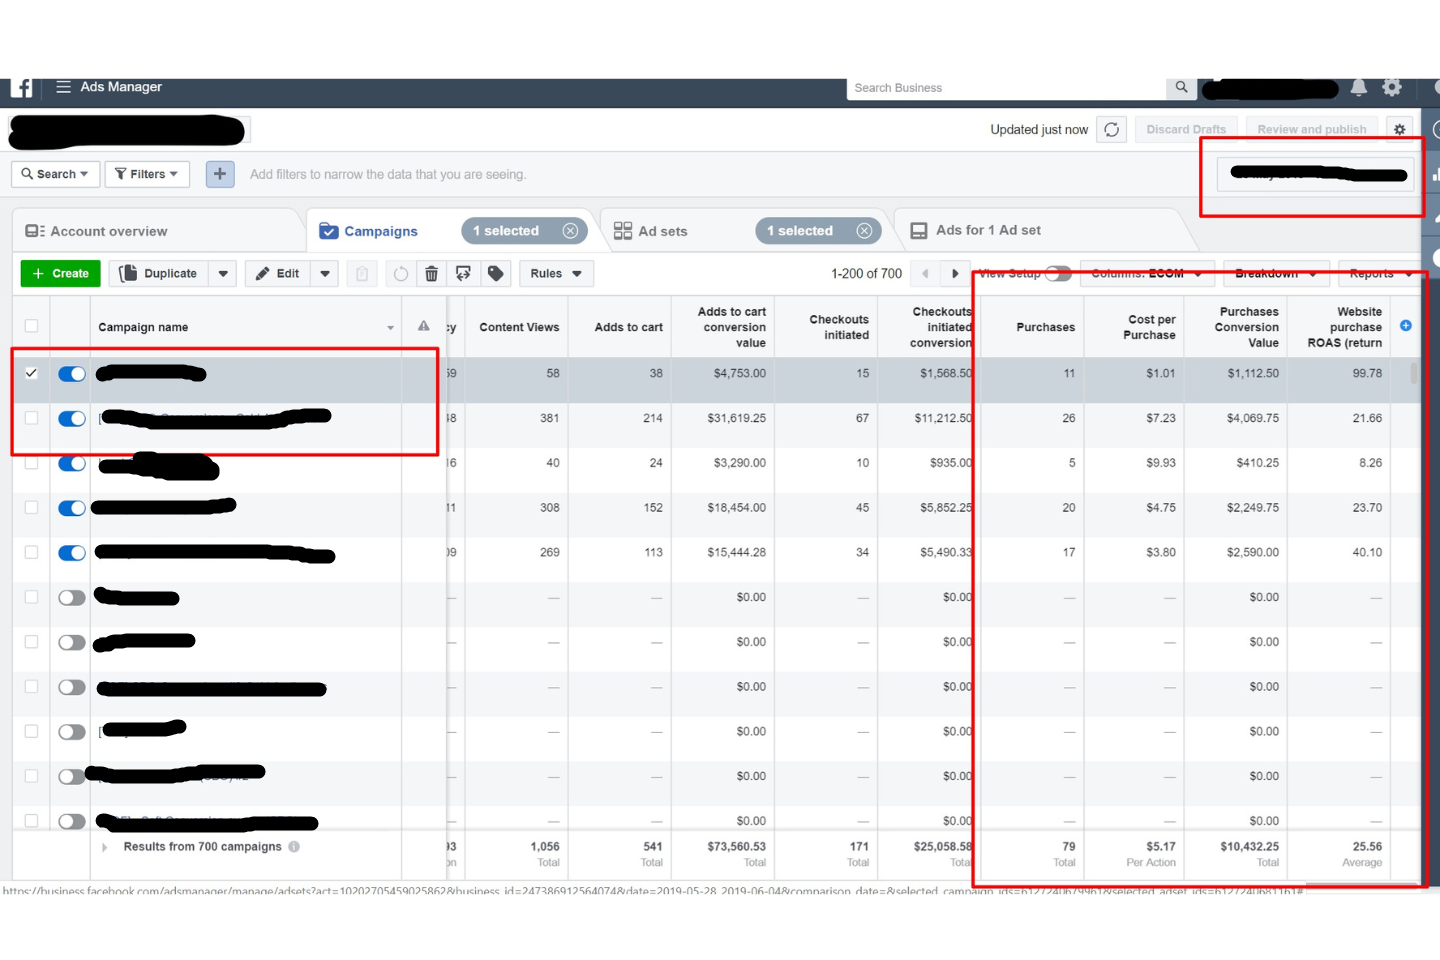Screen dimensions: 1440x960
Task: Sort by Cost per Purchase header
Action: click(x=1150, y=327)
